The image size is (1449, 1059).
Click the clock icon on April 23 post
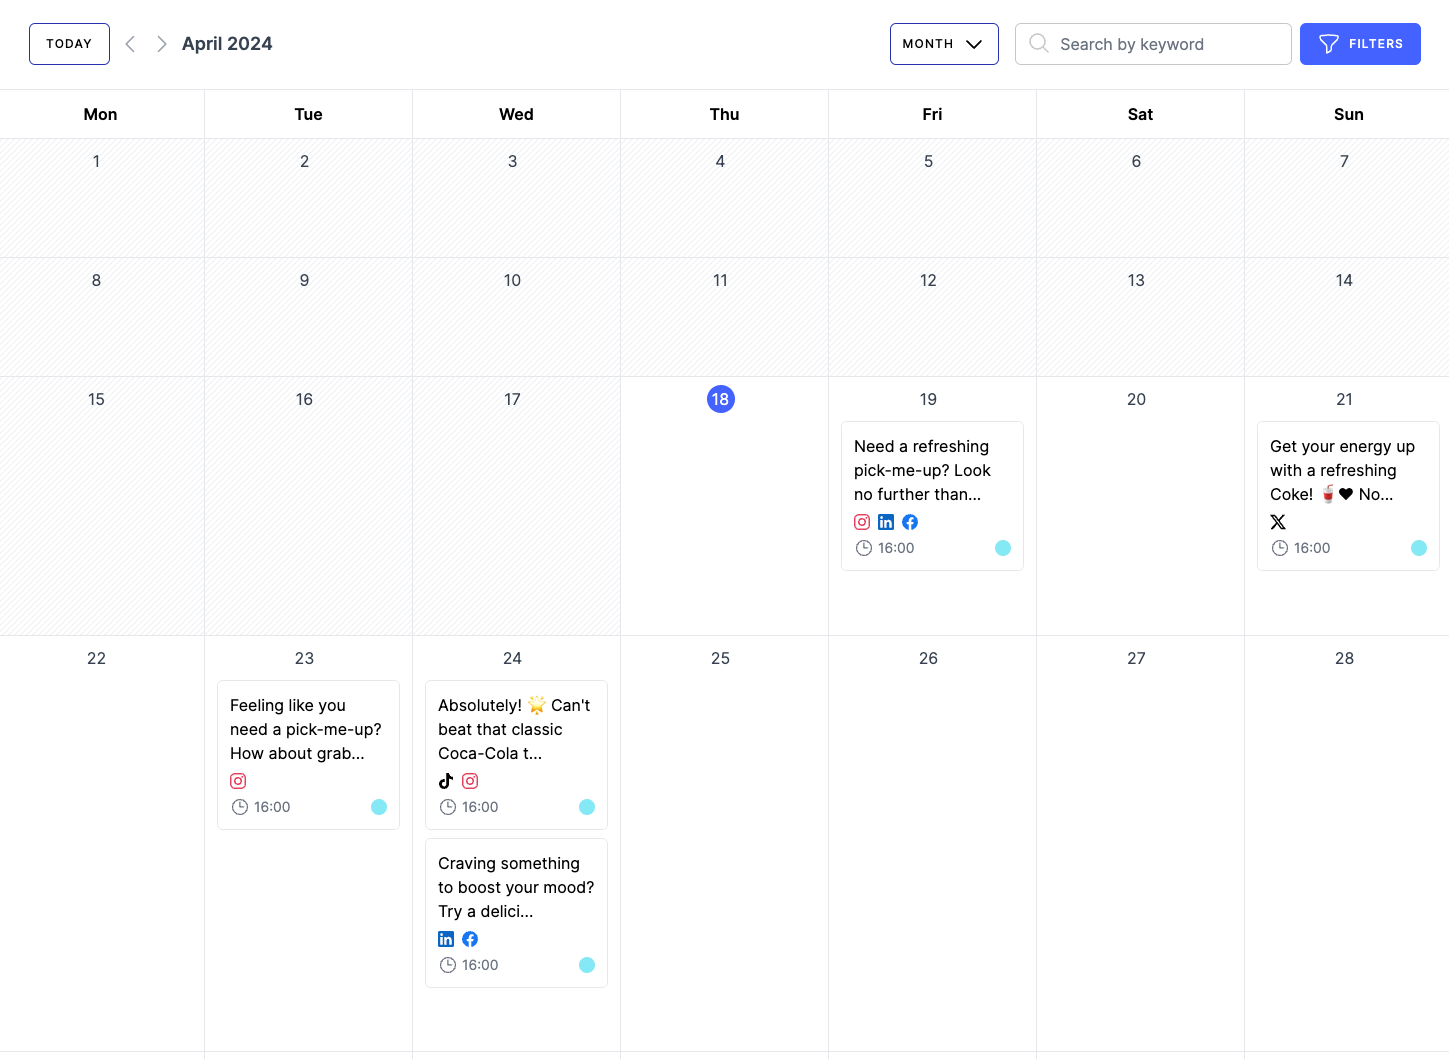pyautogui.click(x=240, y=807)
